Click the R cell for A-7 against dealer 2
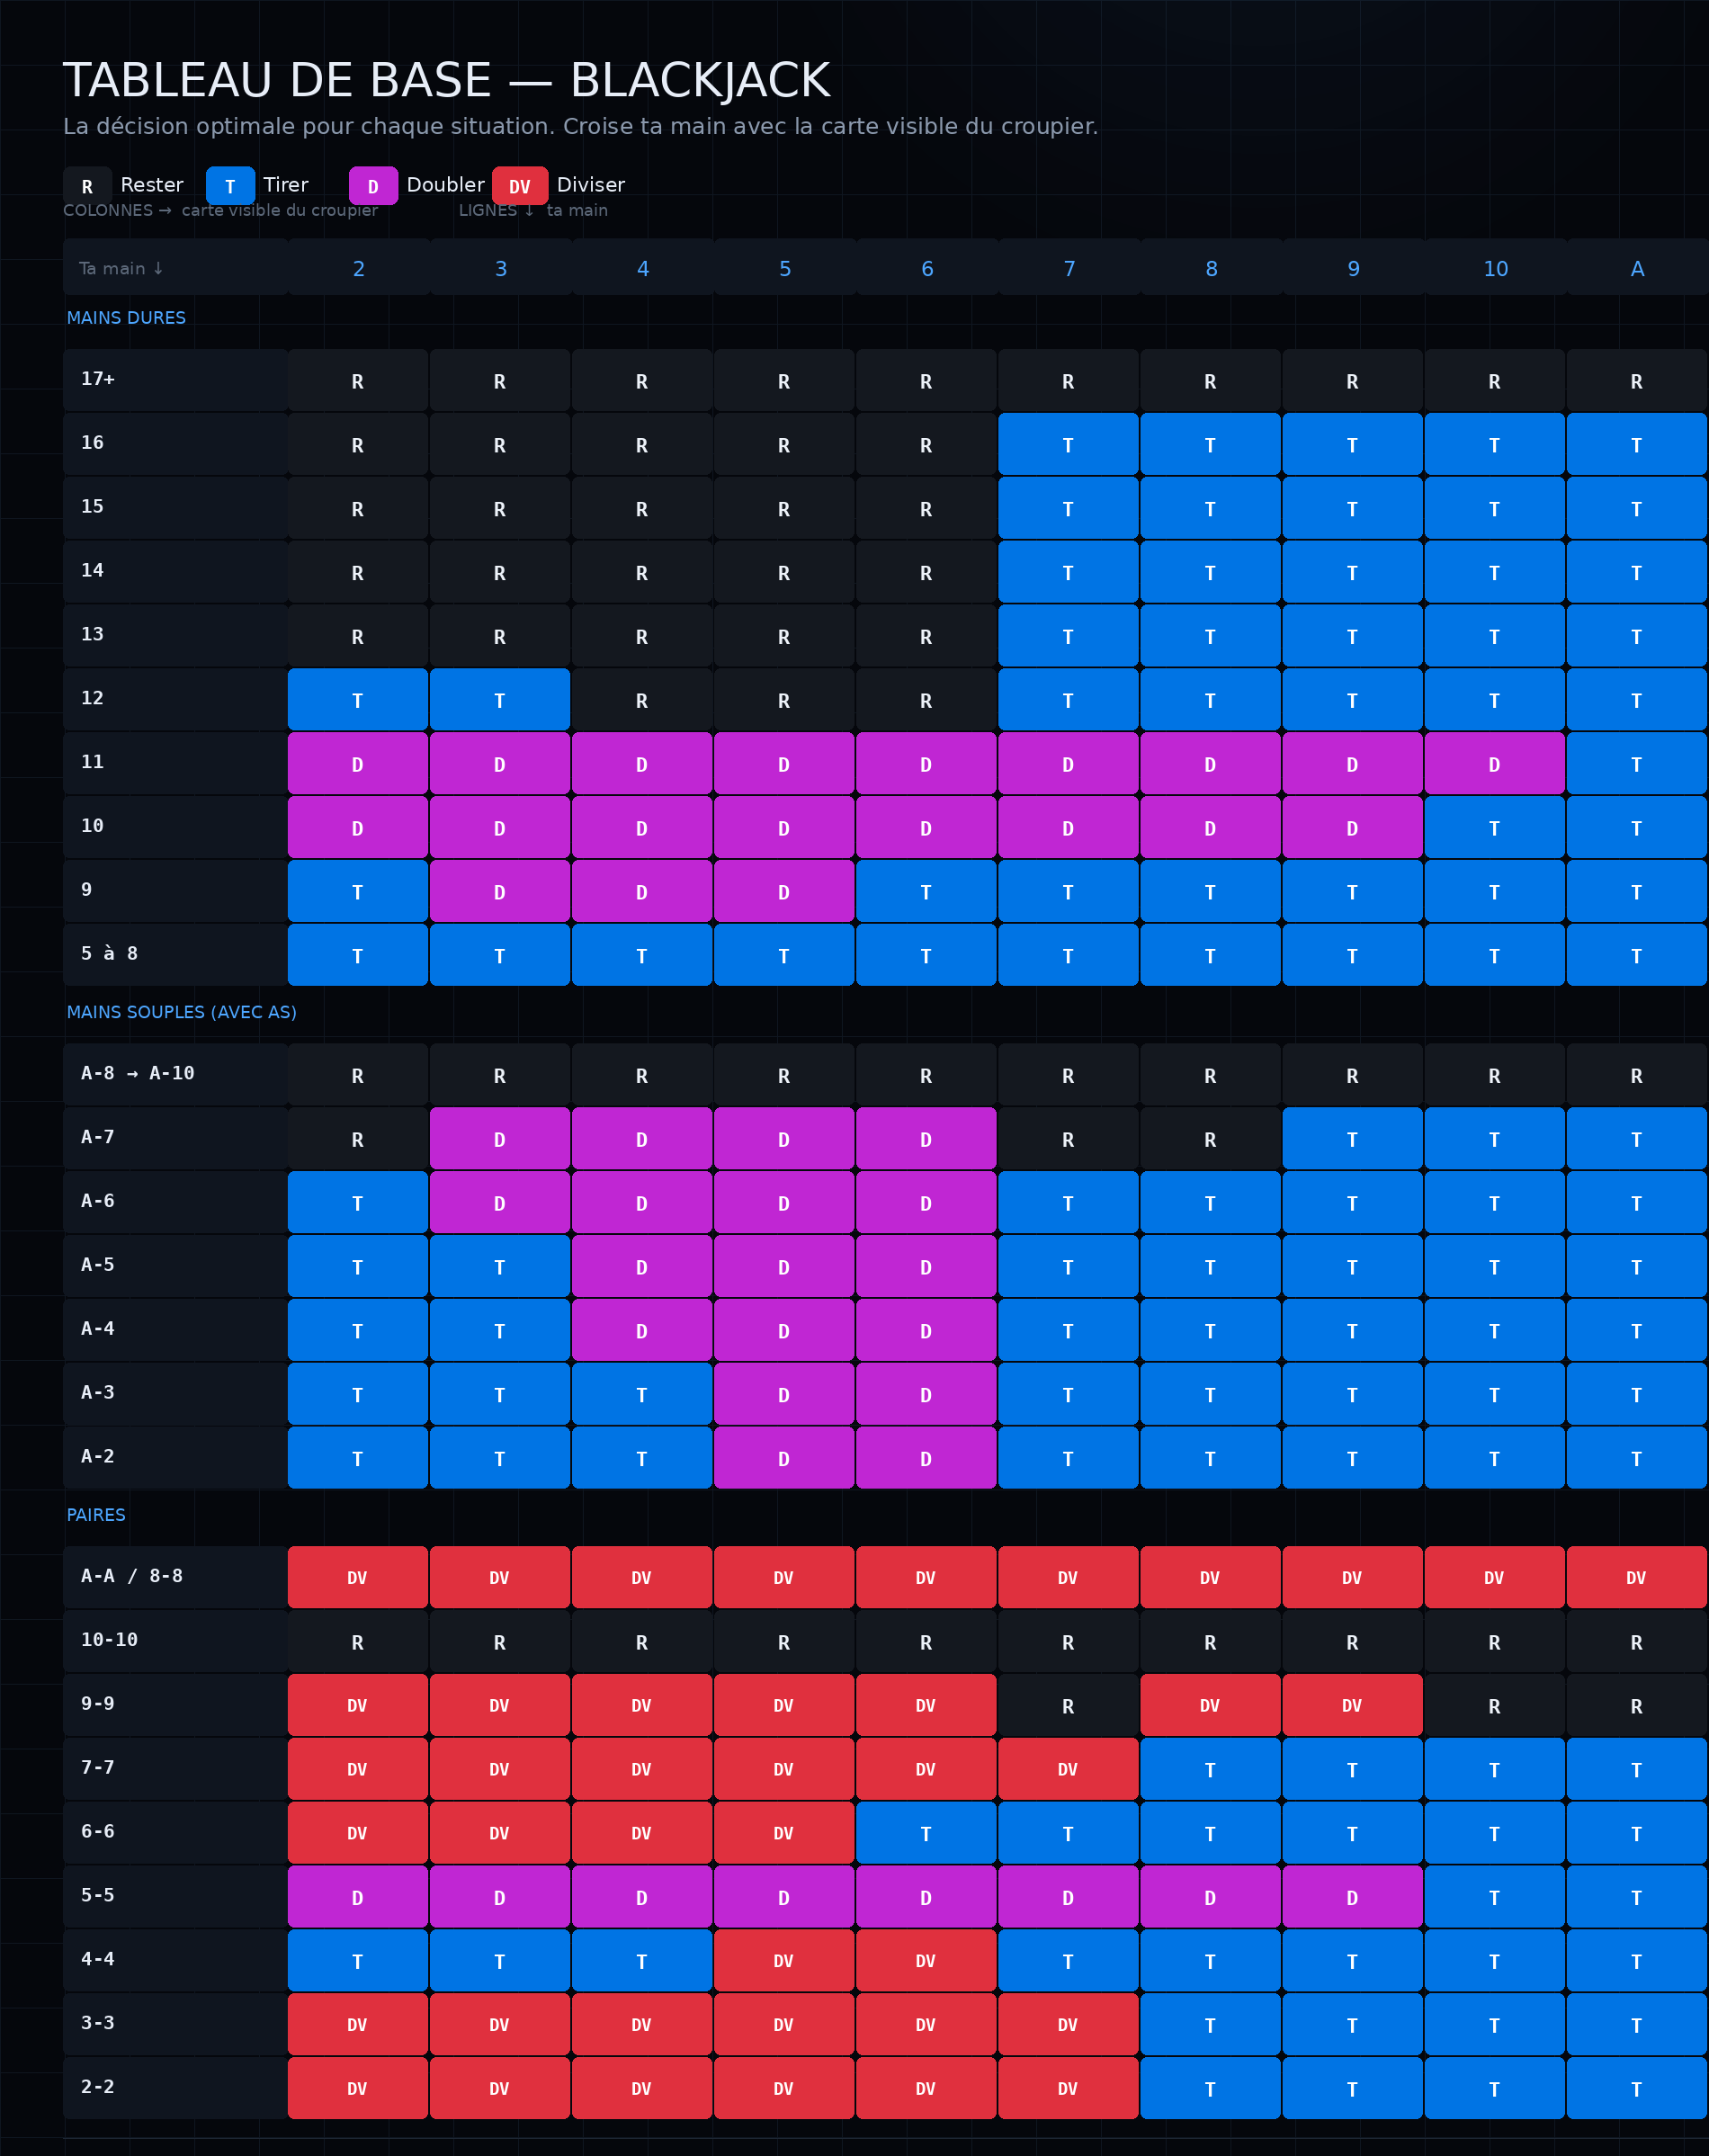 click(358, 1138)
